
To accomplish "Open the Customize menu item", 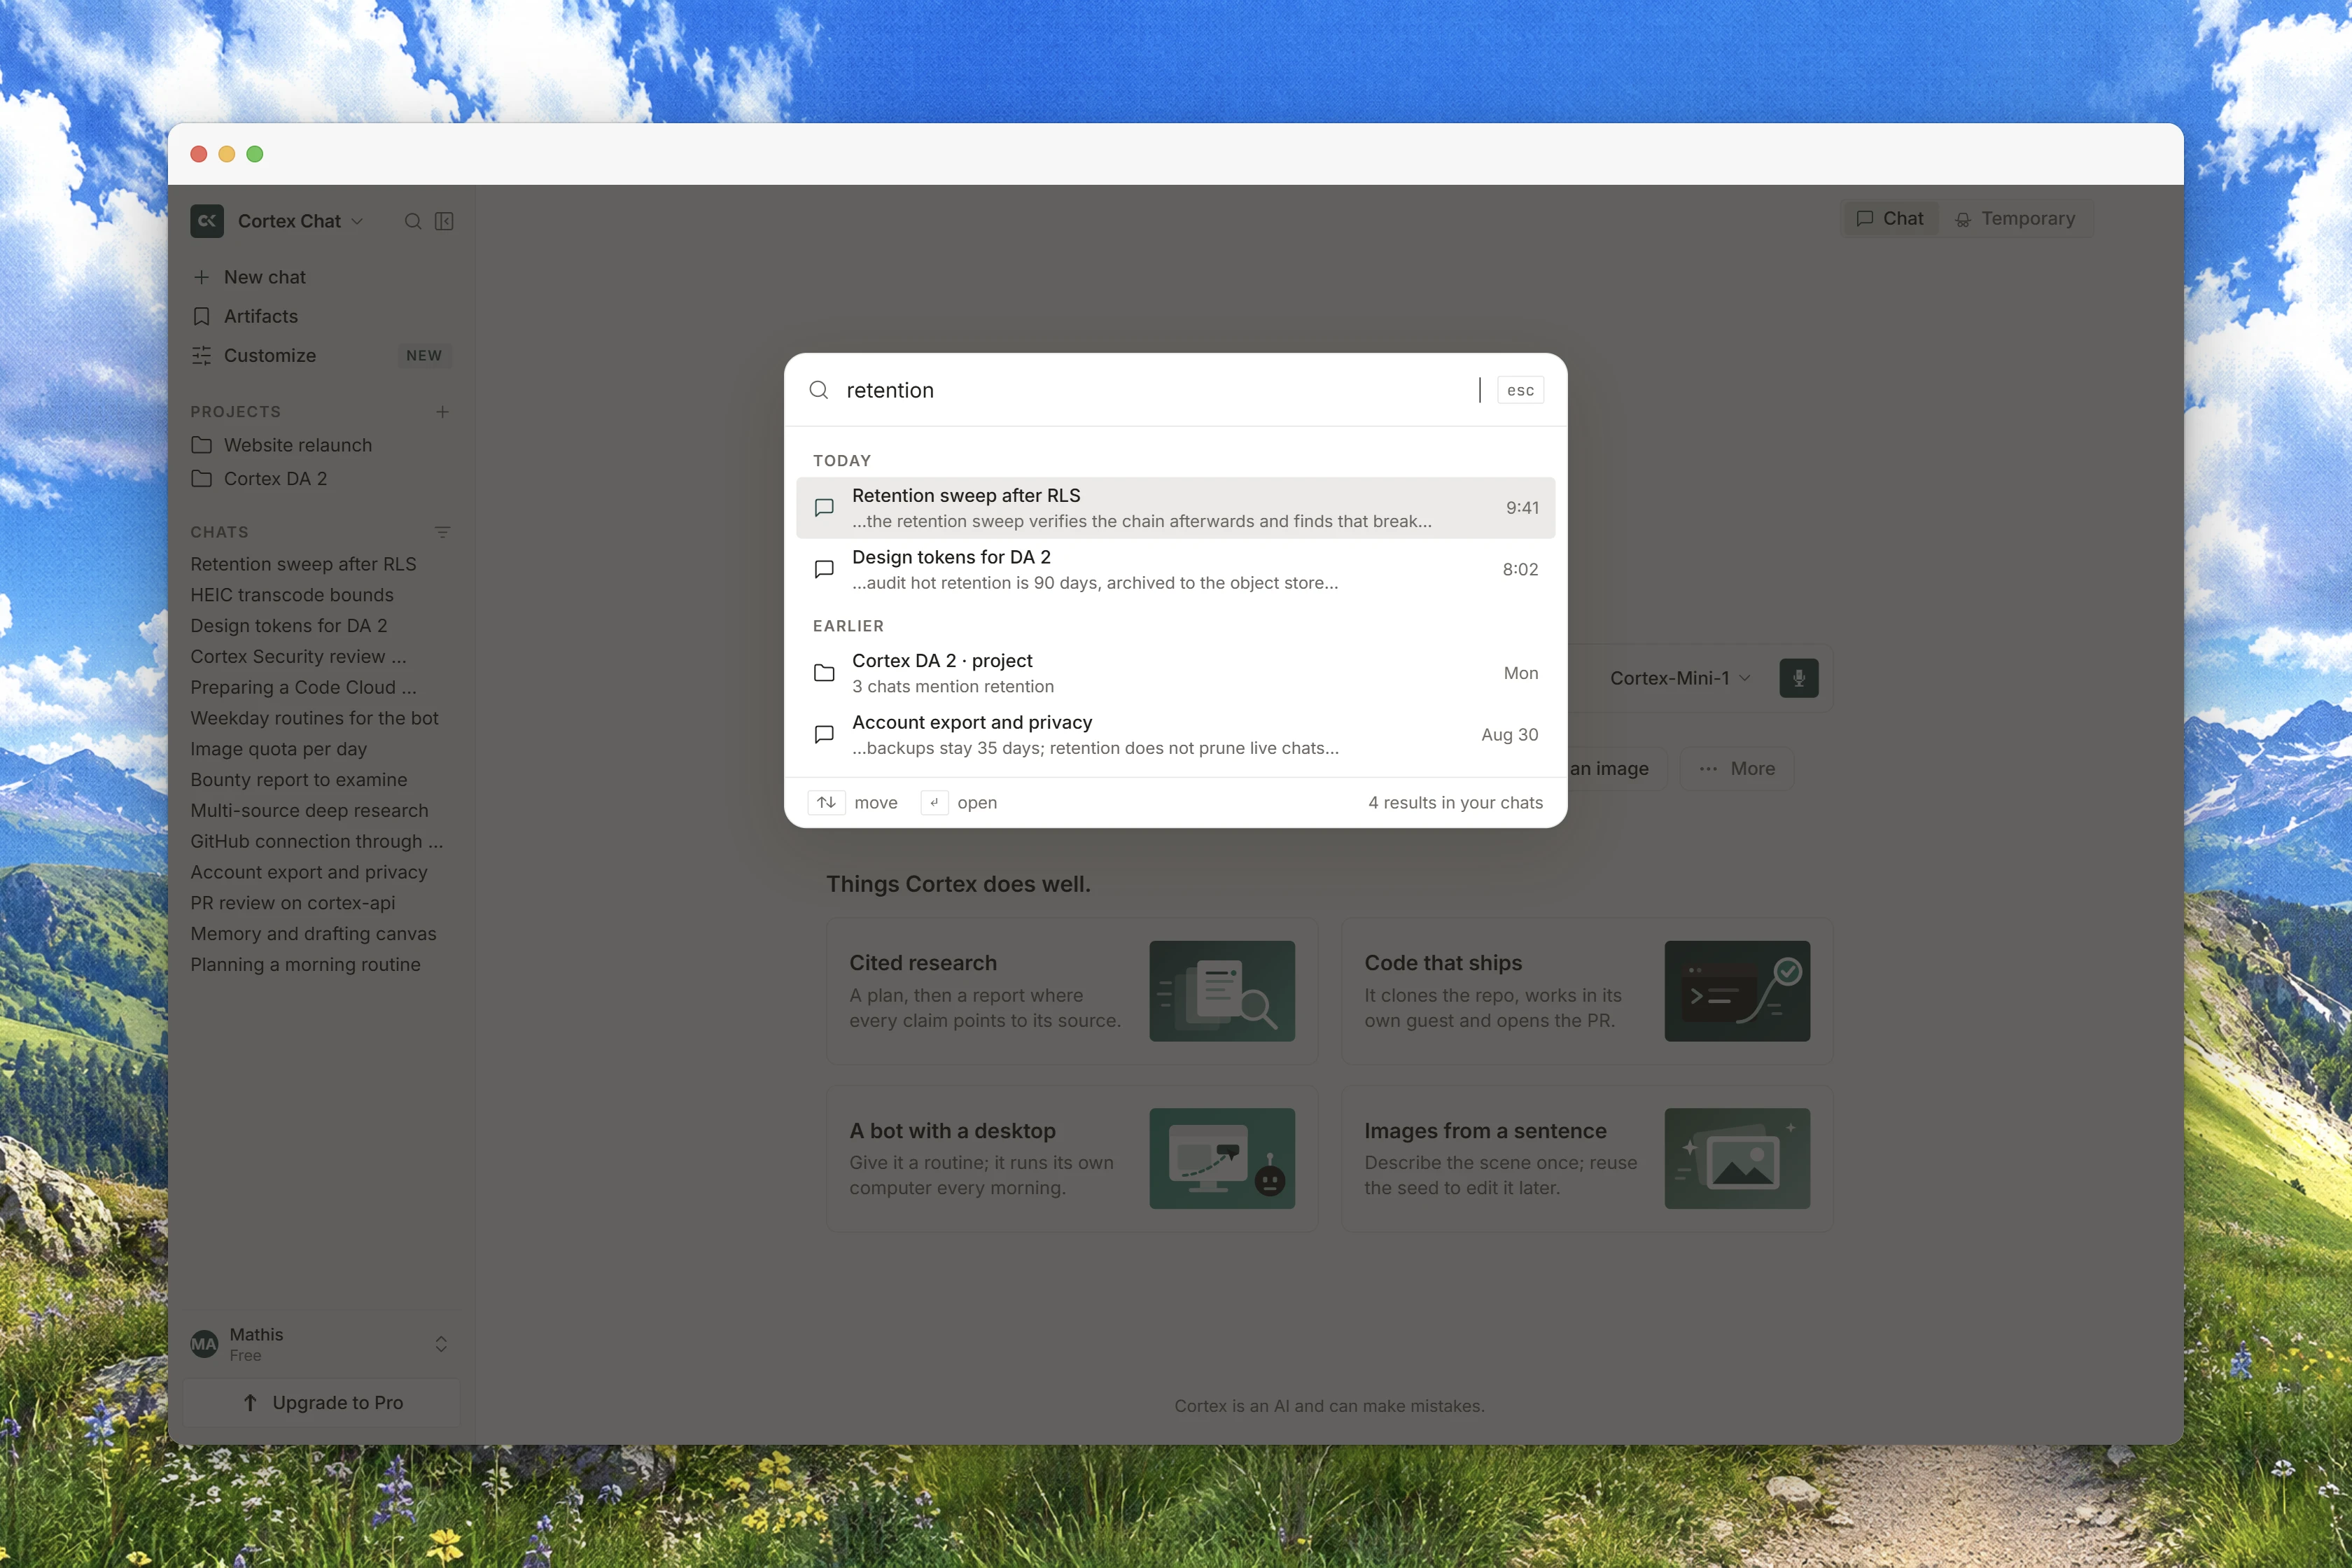I will pos(320,355).
